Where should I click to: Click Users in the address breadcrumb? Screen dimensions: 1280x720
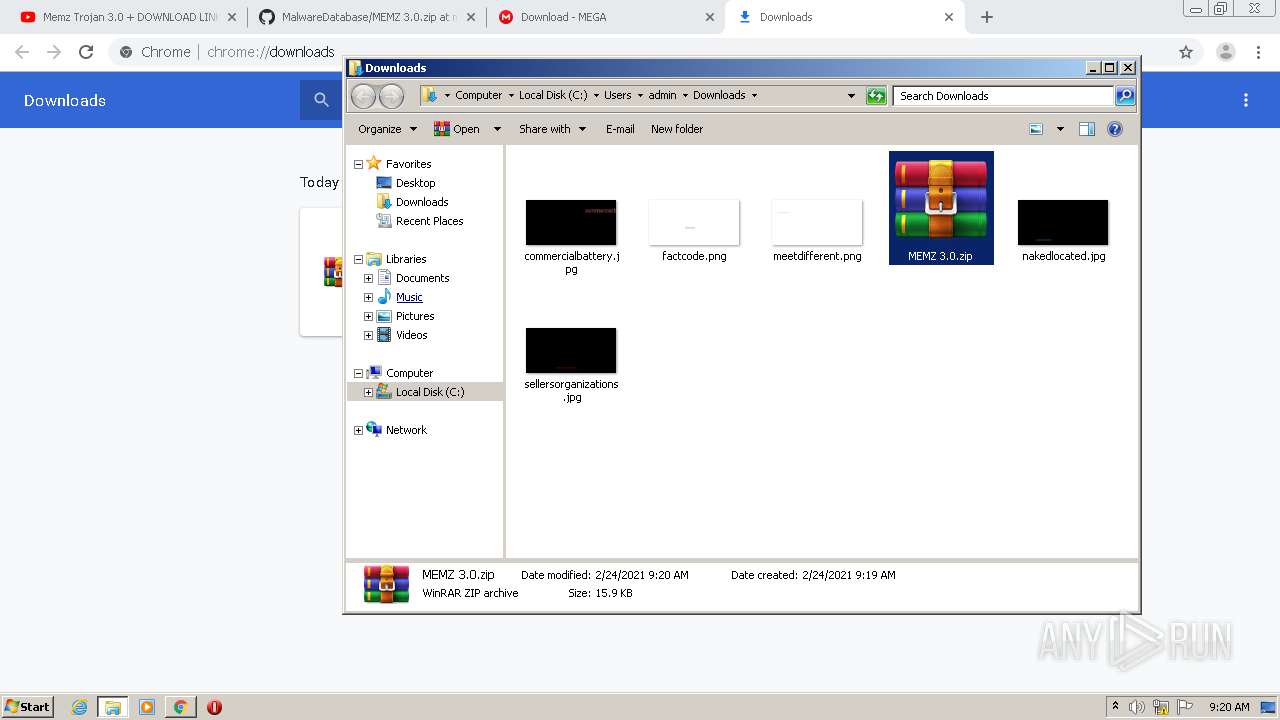coord(617,95)
